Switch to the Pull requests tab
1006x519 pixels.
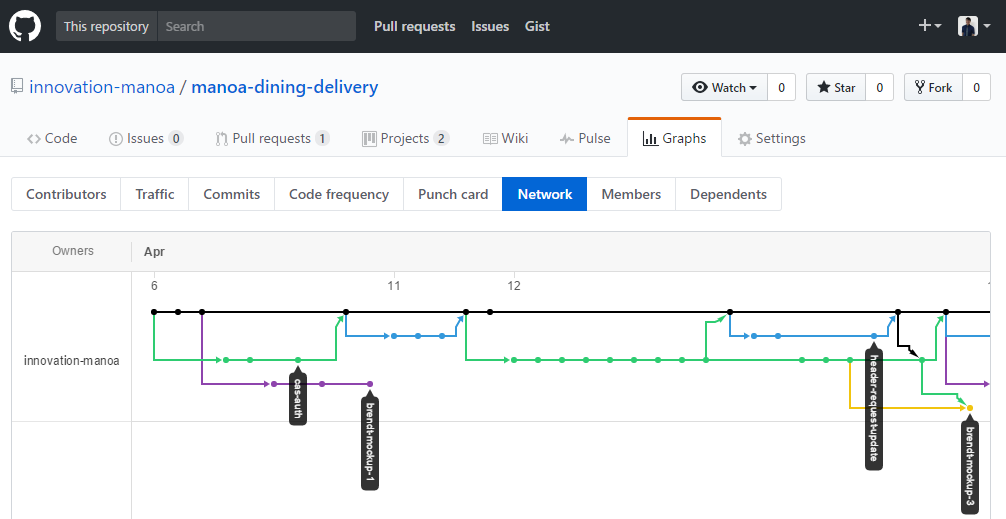coord(273,139)
